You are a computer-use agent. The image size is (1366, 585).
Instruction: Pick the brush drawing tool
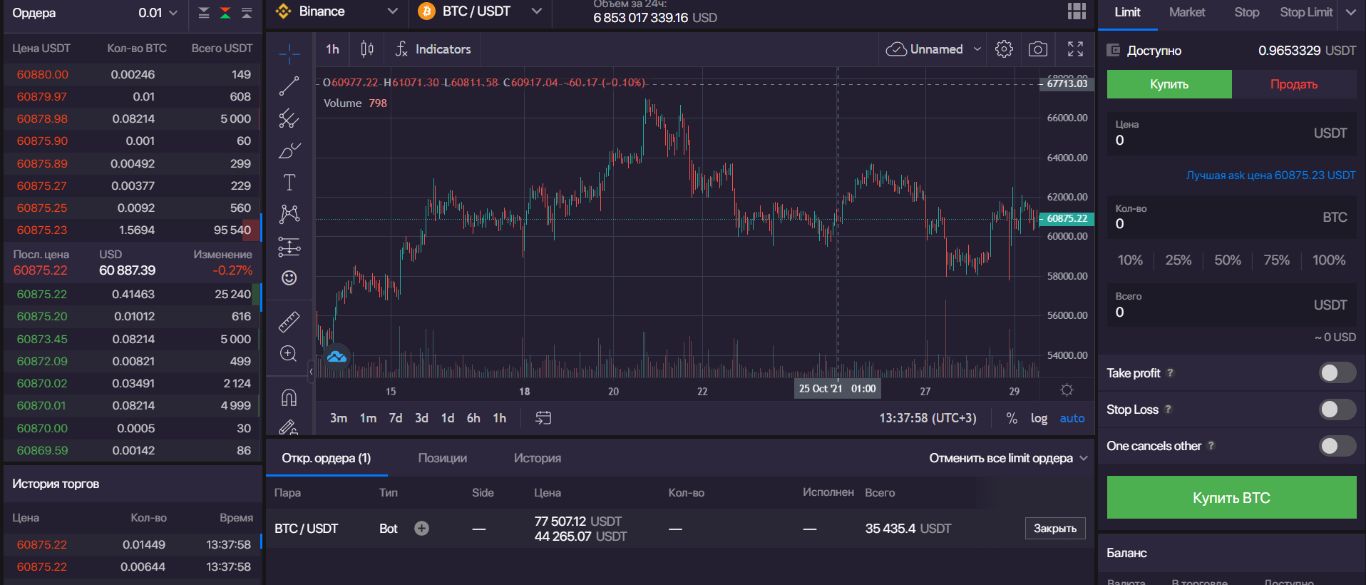(289, 151)
